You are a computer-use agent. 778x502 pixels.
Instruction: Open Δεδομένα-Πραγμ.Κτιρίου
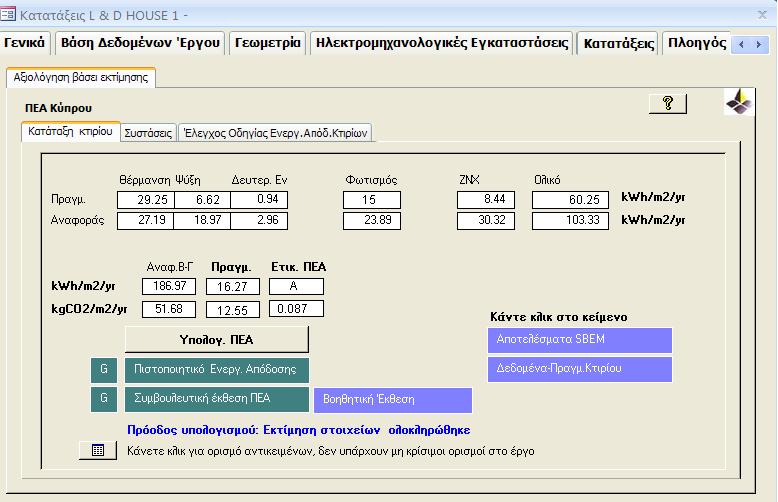pyautogui.click(x=580, y=370)
